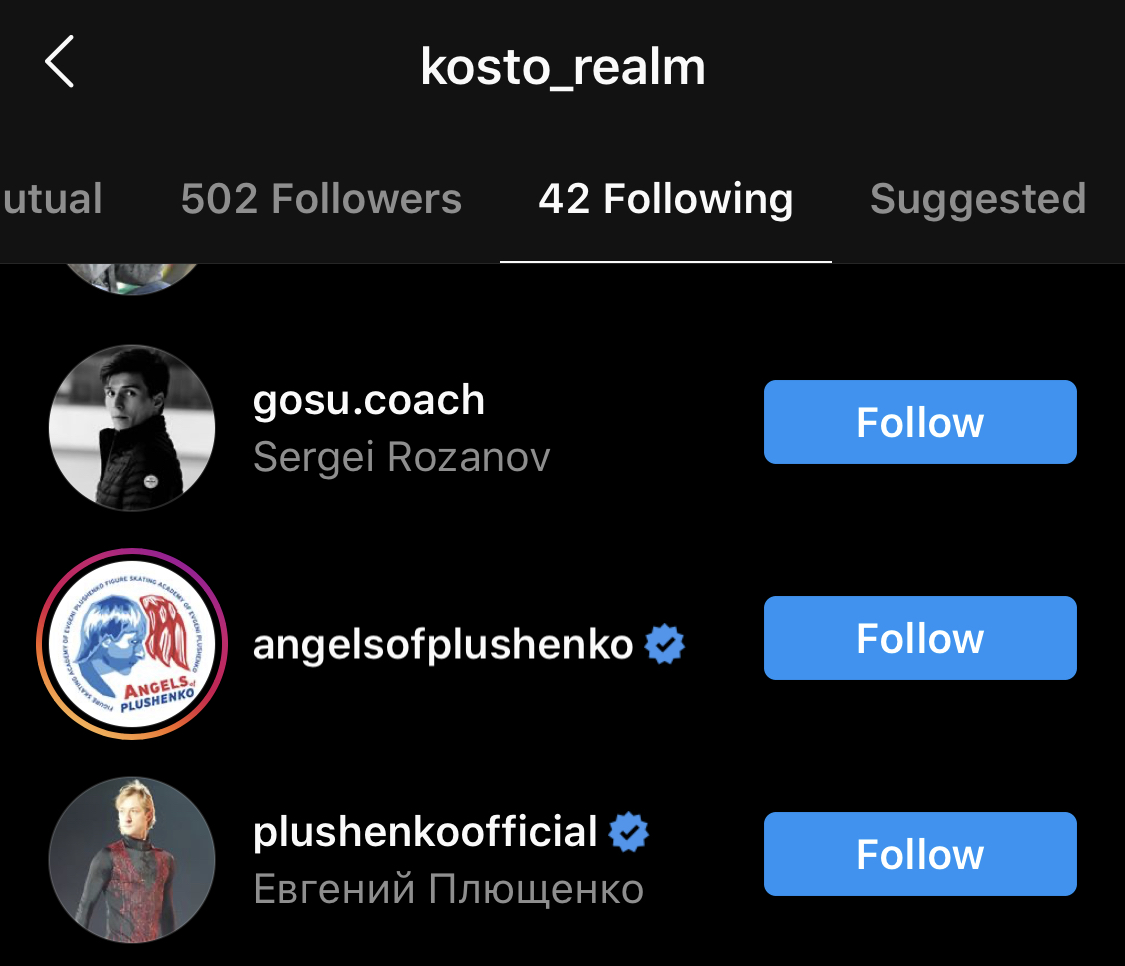The image size is (1125, 966).
Task: Tap partially visible avatar at list top
Action: pyautogui.click(x=132, y=276)
